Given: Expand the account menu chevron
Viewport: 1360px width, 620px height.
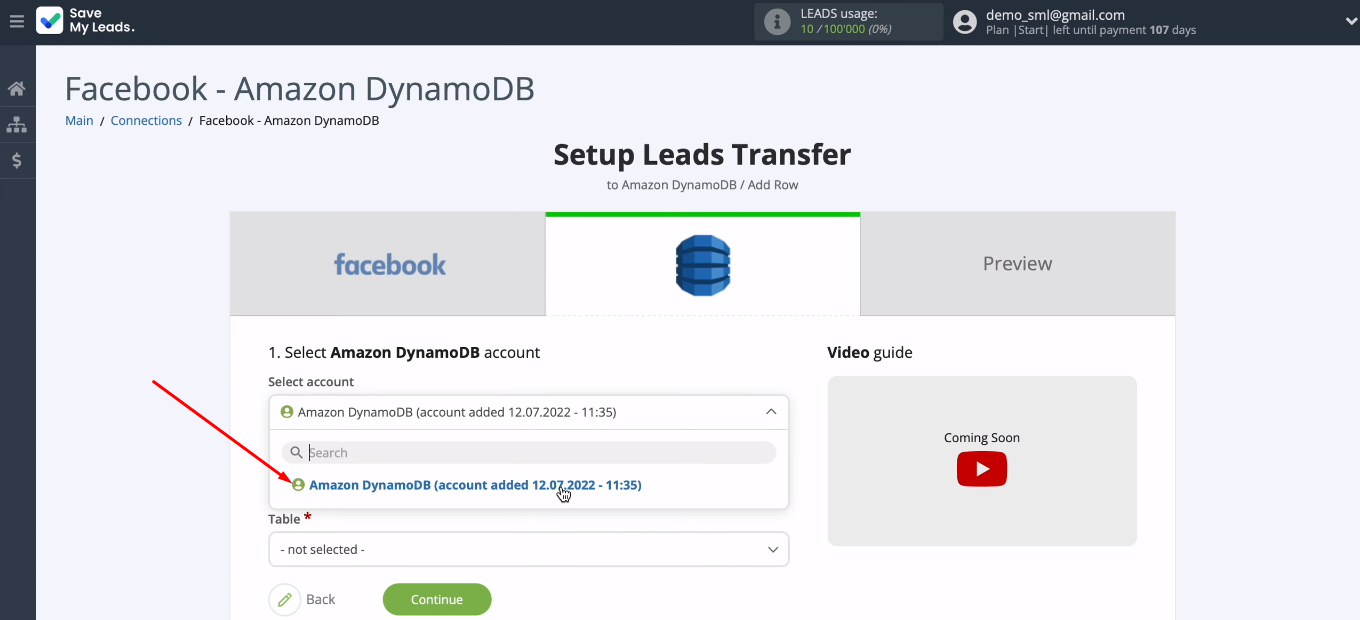Looking at the screenshot, I should click(x=1351, y=22).
